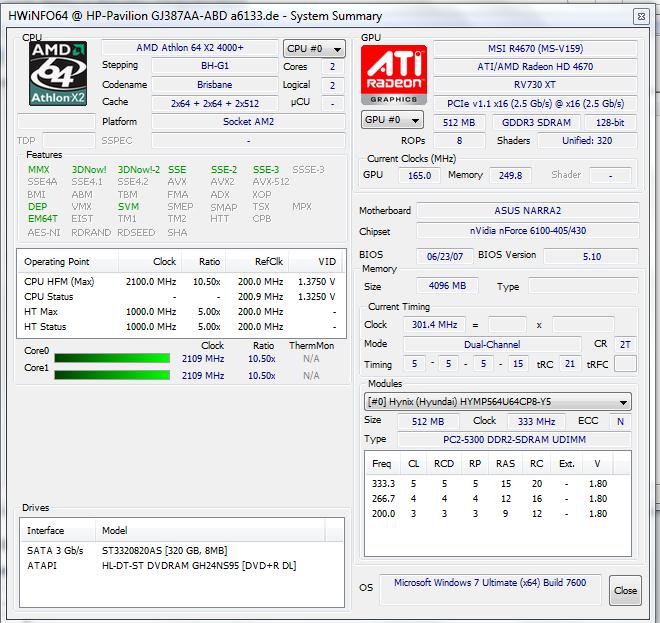Click the tRC value 21
This screenshot has width=660, height=623.
pos(570,364)
